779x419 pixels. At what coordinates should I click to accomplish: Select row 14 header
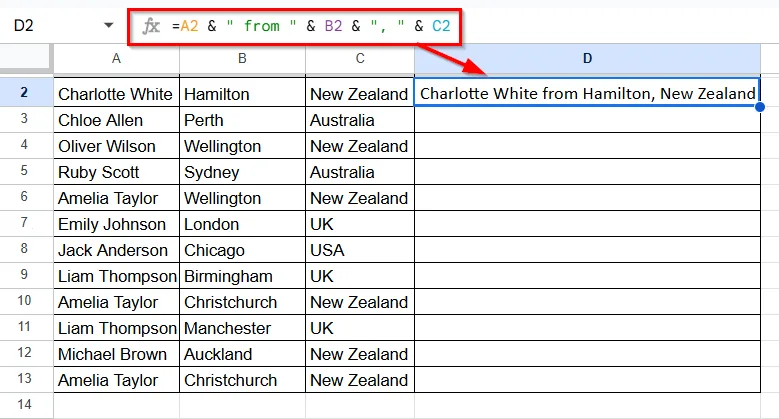26,405
